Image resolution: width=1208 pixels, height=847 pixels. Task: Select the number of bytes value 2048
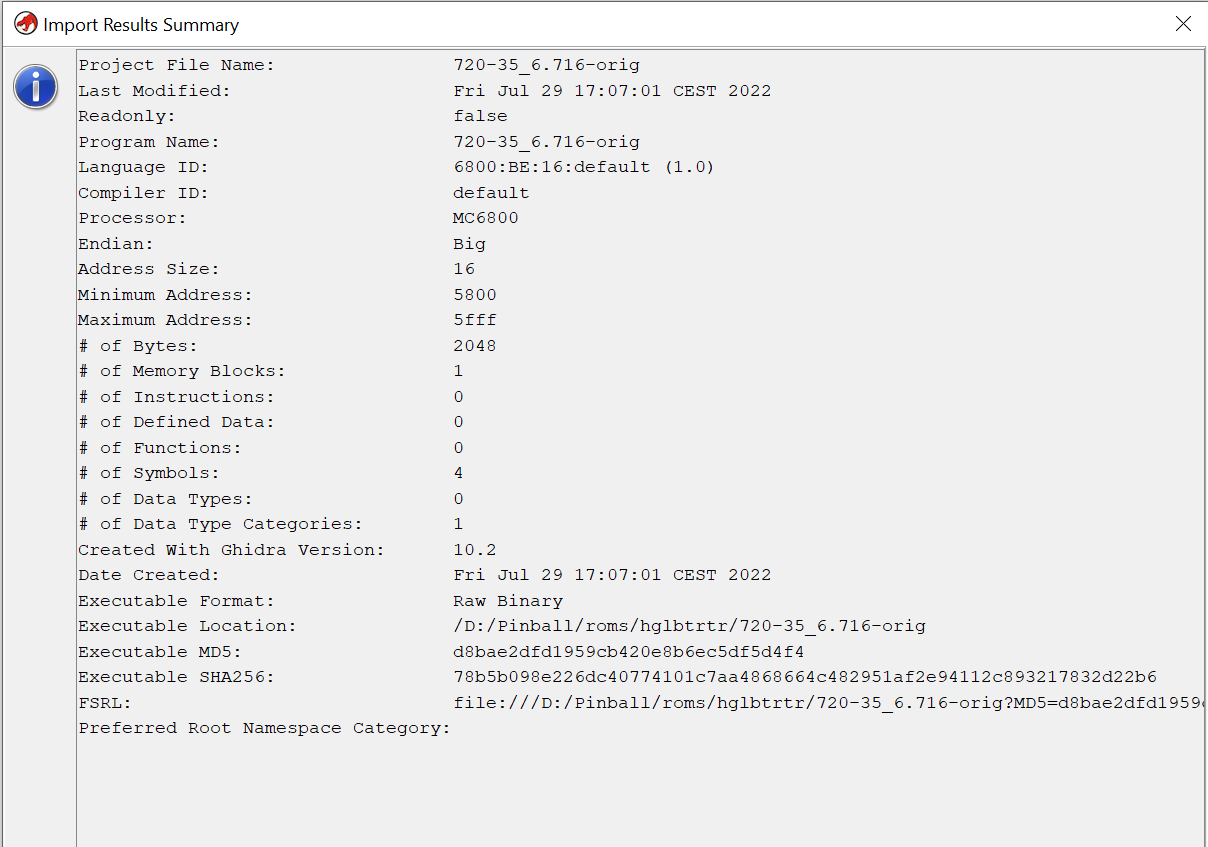475,346
